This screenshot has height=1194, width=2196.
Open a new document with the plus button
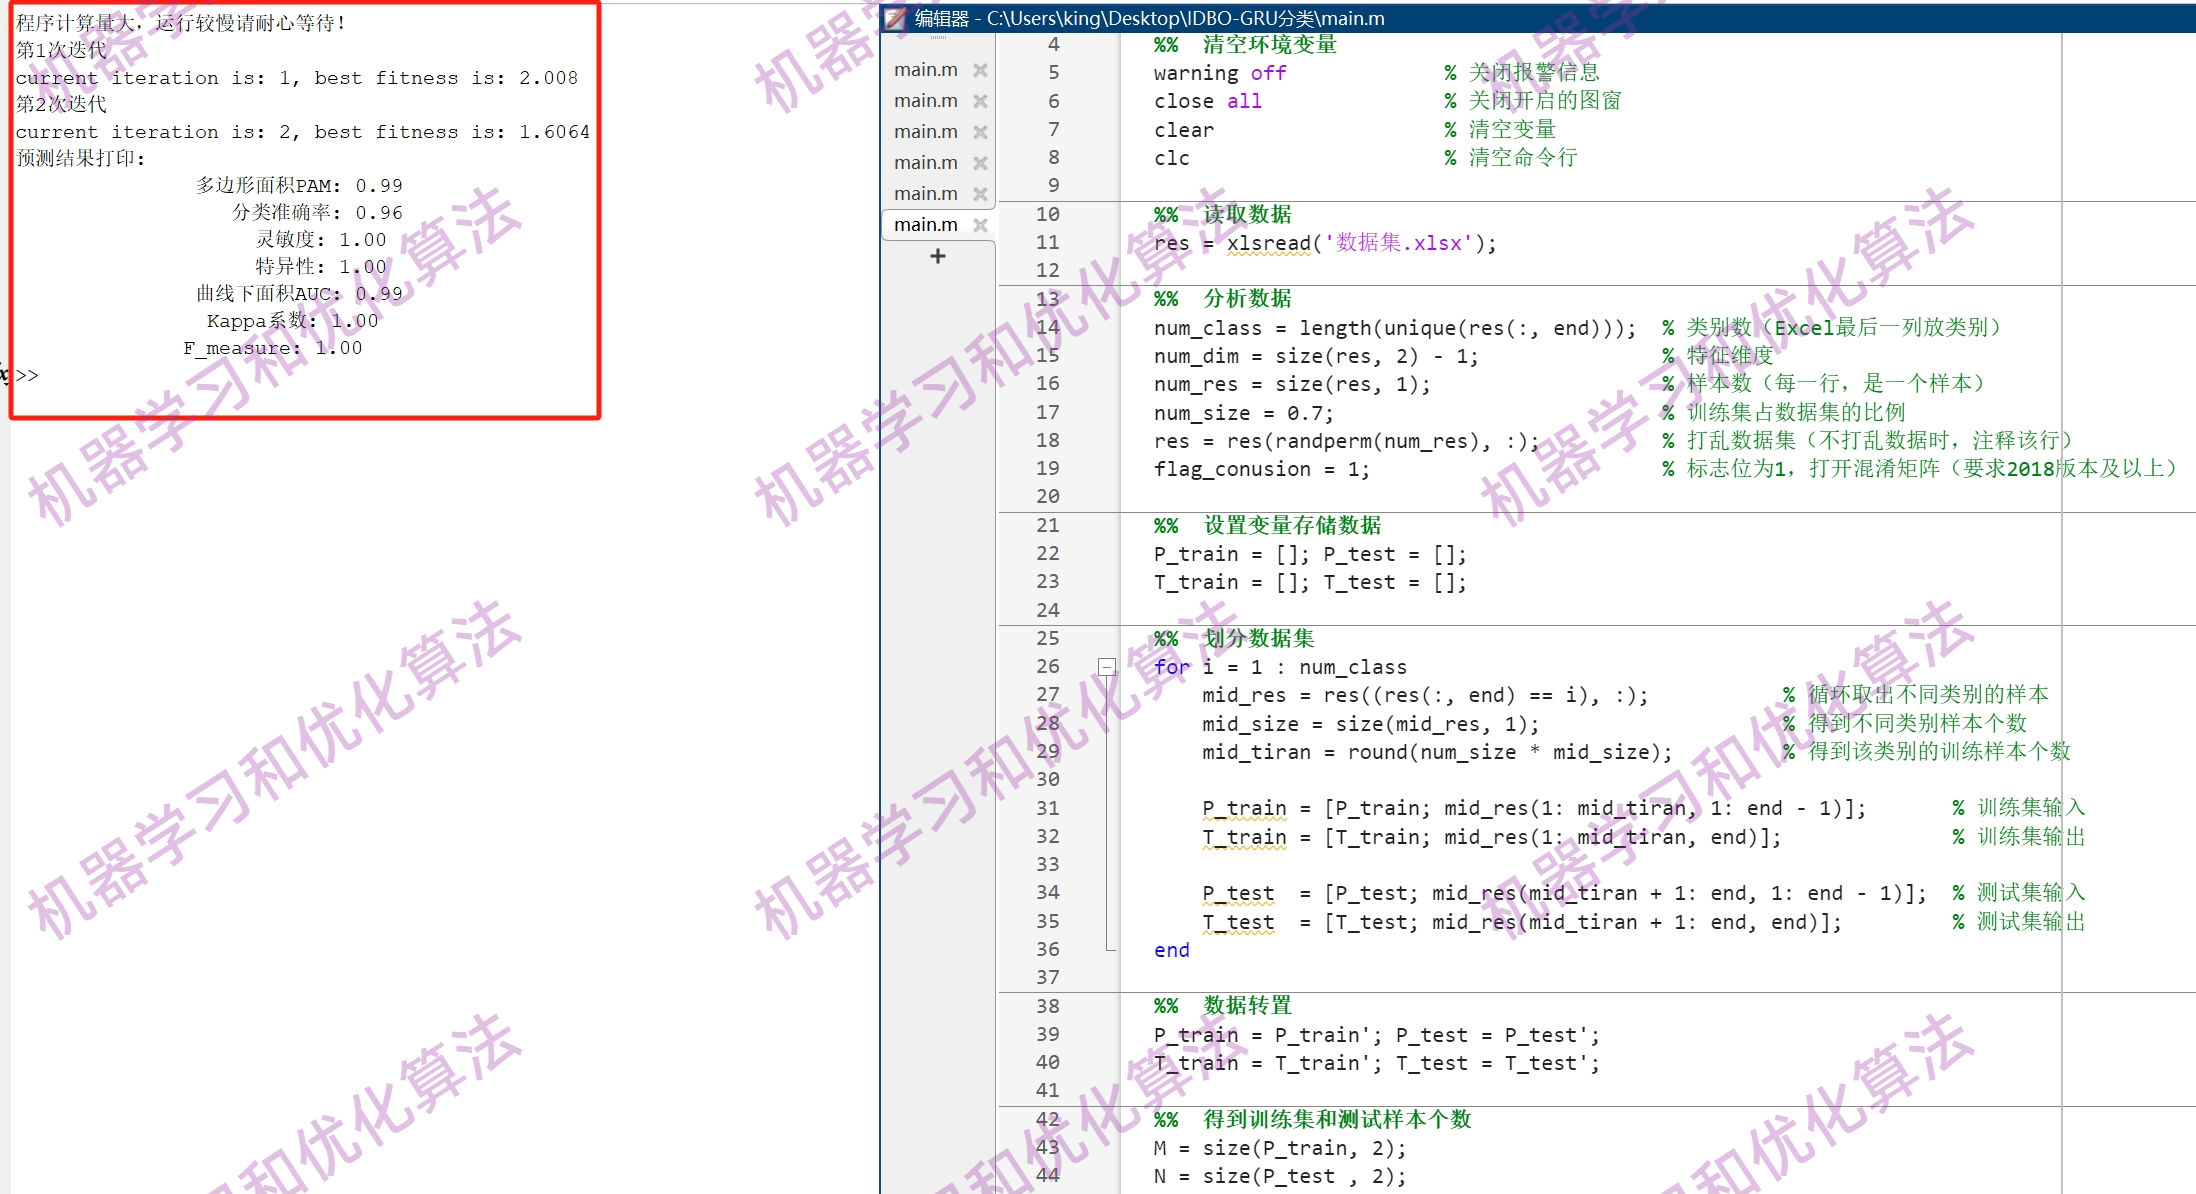click(937, 256)
